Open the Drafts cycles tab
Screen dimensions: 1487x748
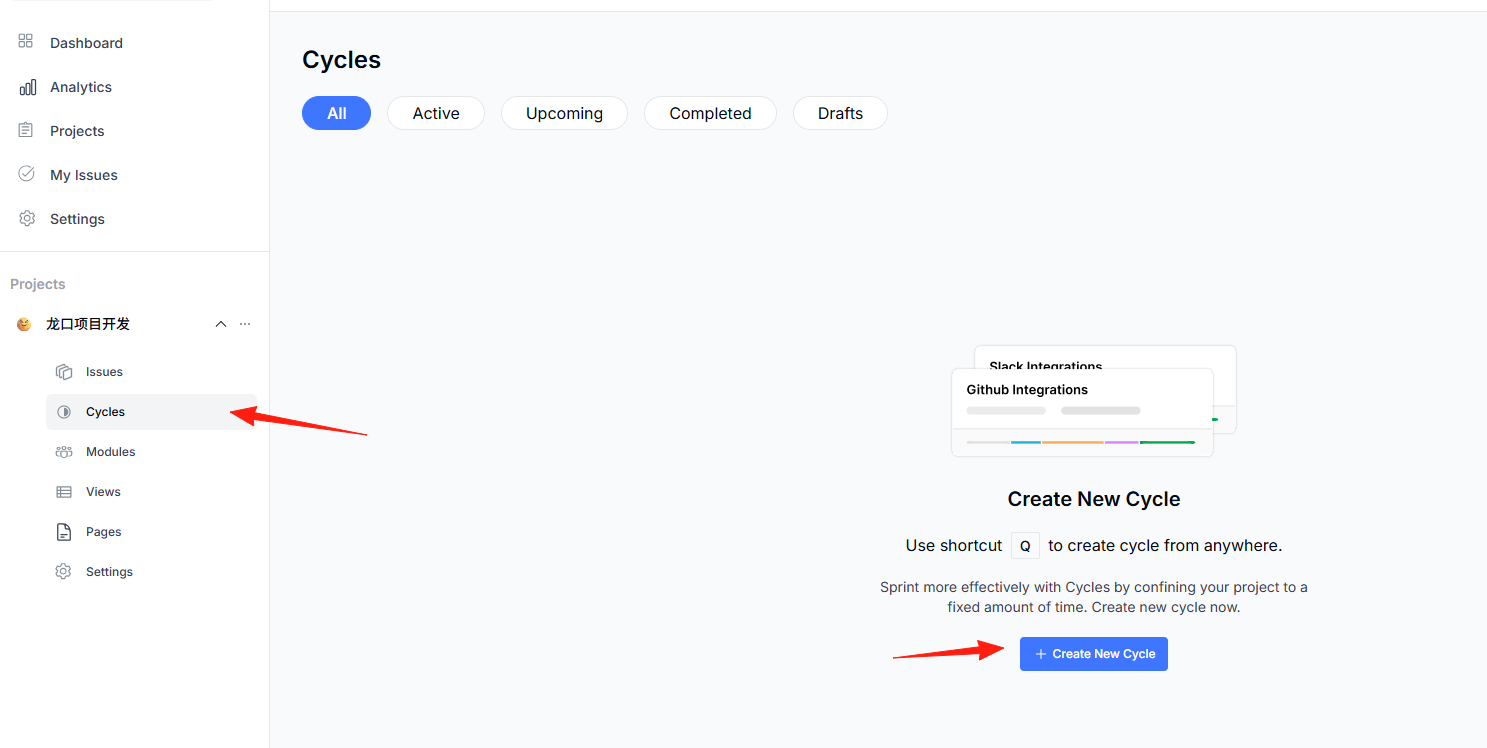[x=840, y=113]
